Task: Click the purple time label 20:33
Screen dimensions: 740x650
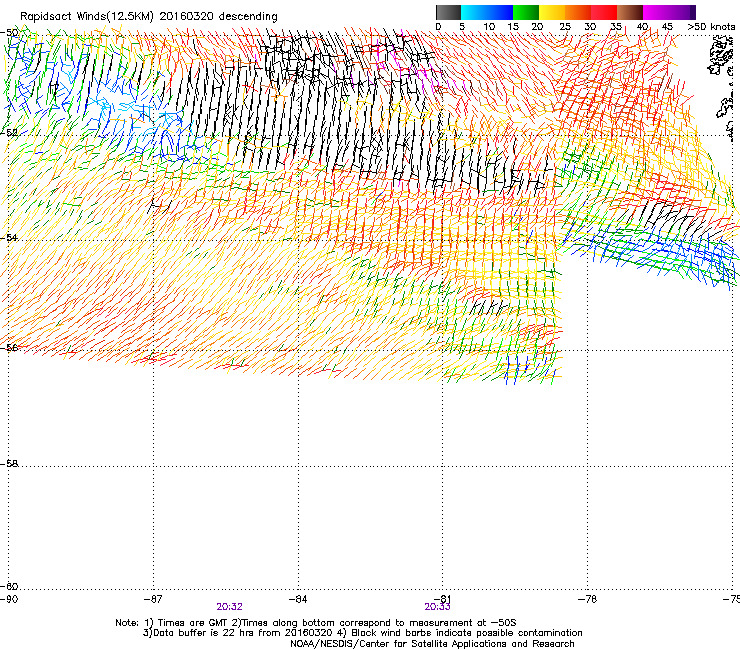Action: (437, 607)
